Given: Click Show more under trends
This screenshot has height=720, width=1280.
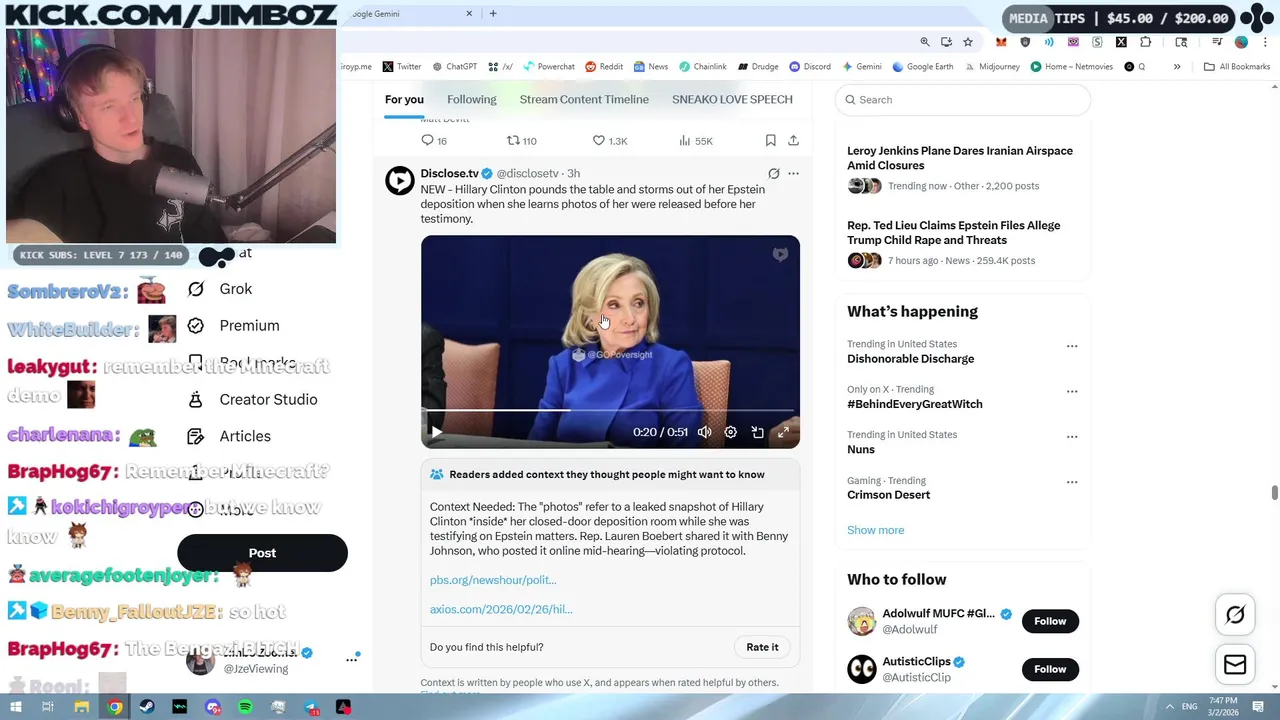Looking at the screenshot, I should 875,530.
